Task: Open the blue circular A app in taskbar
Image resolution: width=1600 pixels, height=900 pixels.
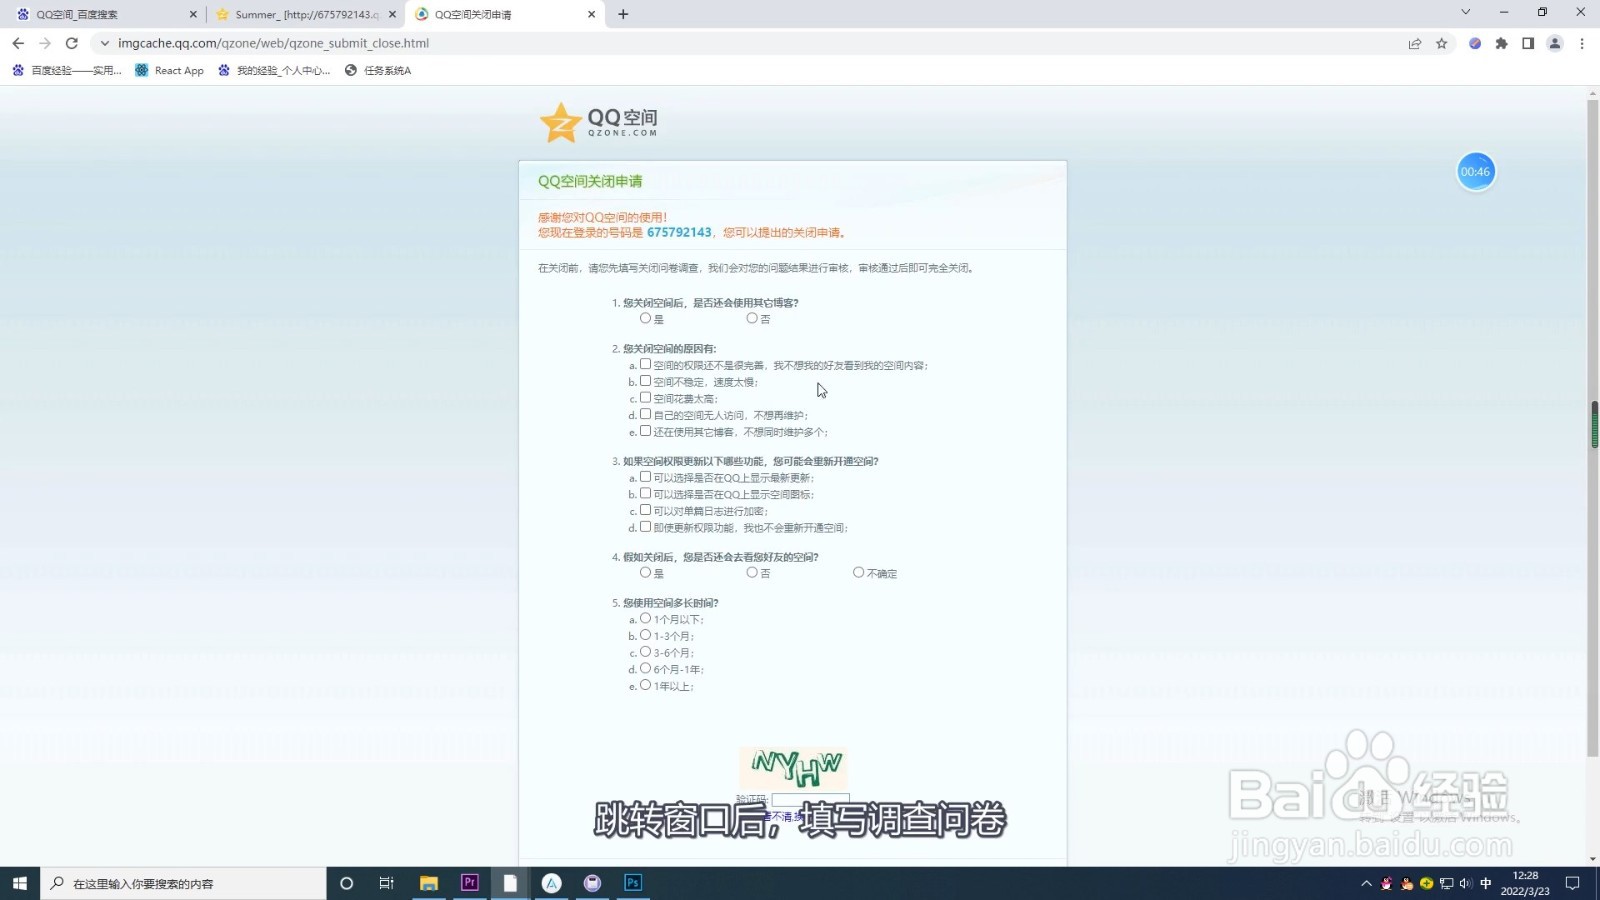Action: click(x=552, y=883)
